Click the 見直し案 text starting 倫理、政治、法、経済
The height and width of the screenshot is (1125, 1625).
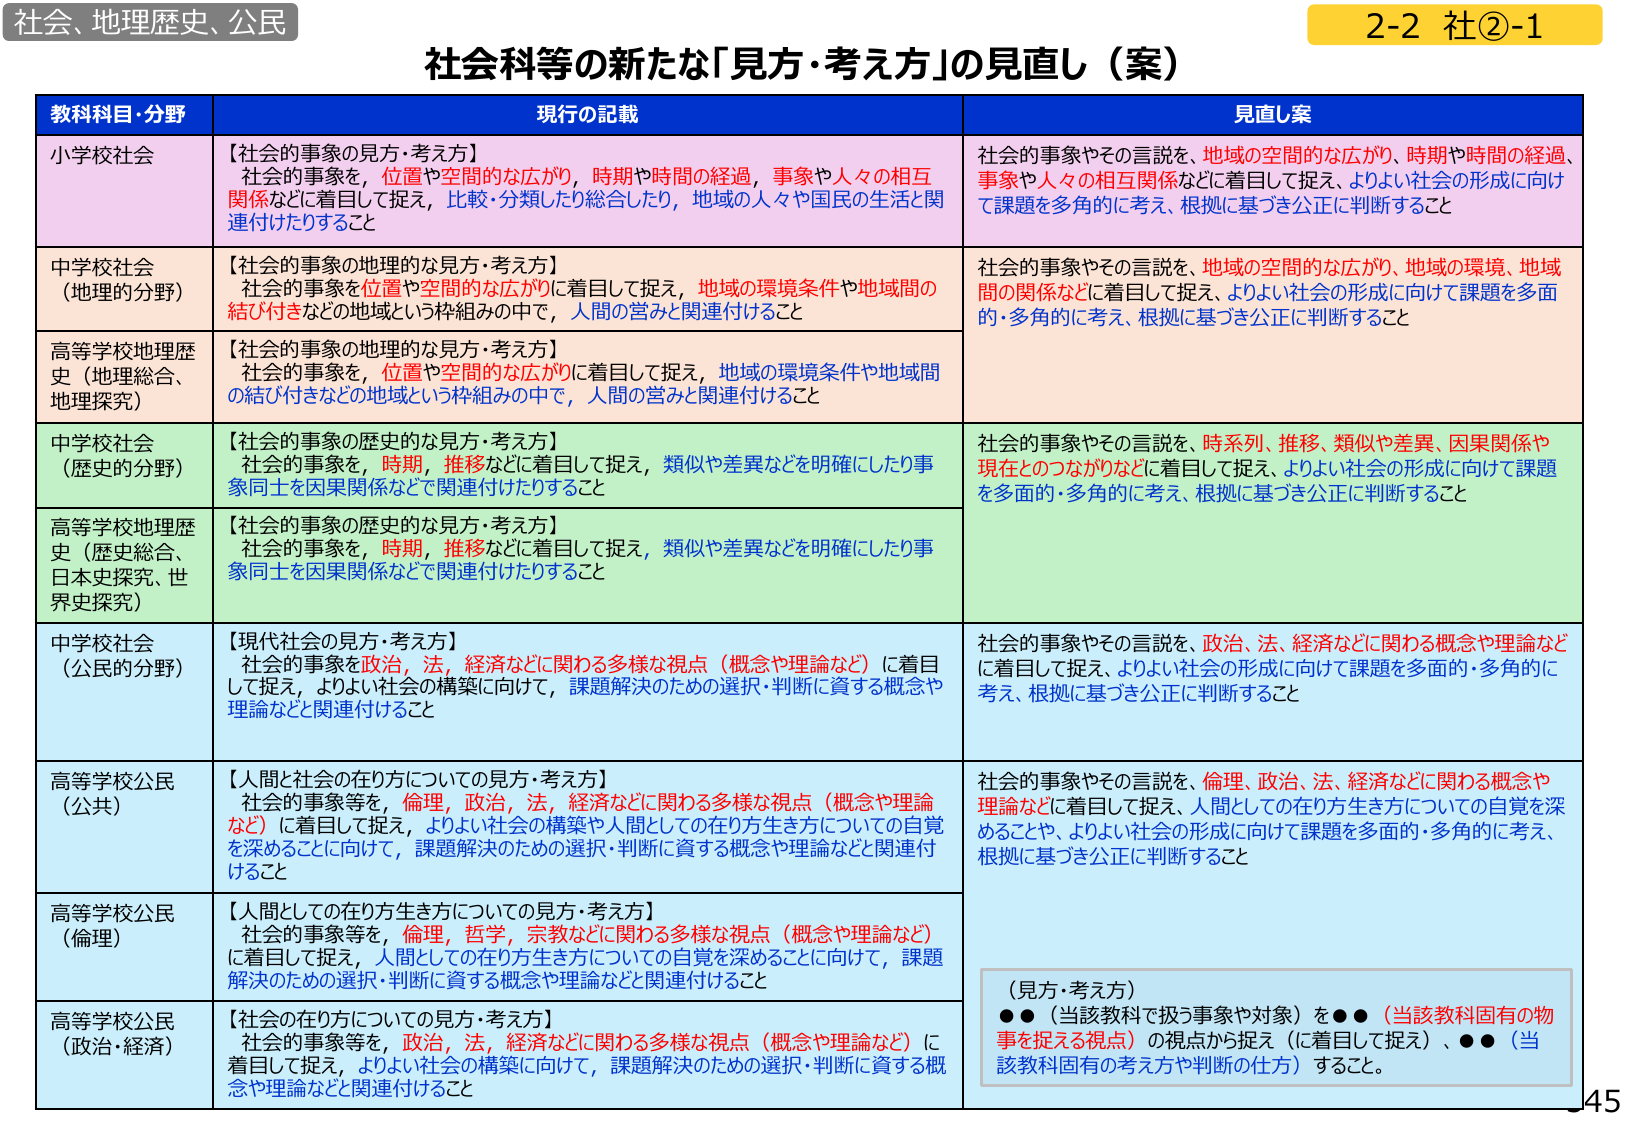coord(1270,818)
